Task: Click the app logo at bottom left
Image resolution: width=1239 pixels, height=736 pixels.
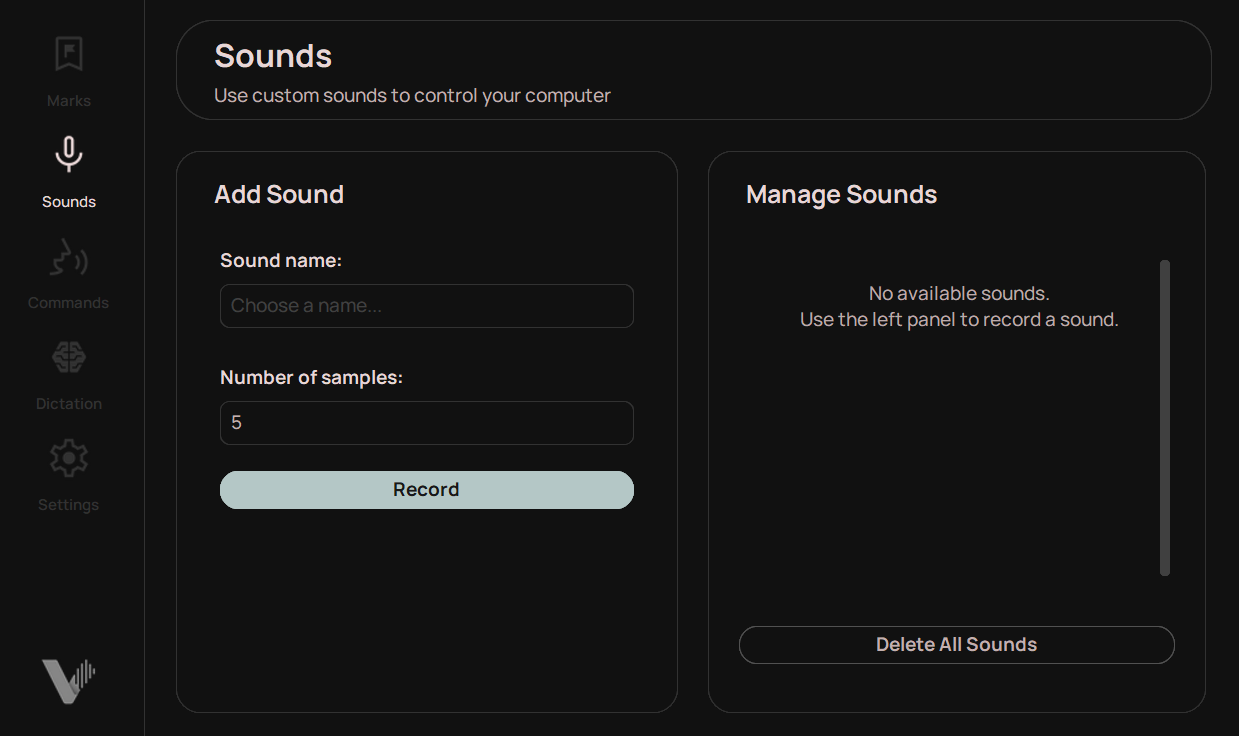Action: tap(68, 680)
